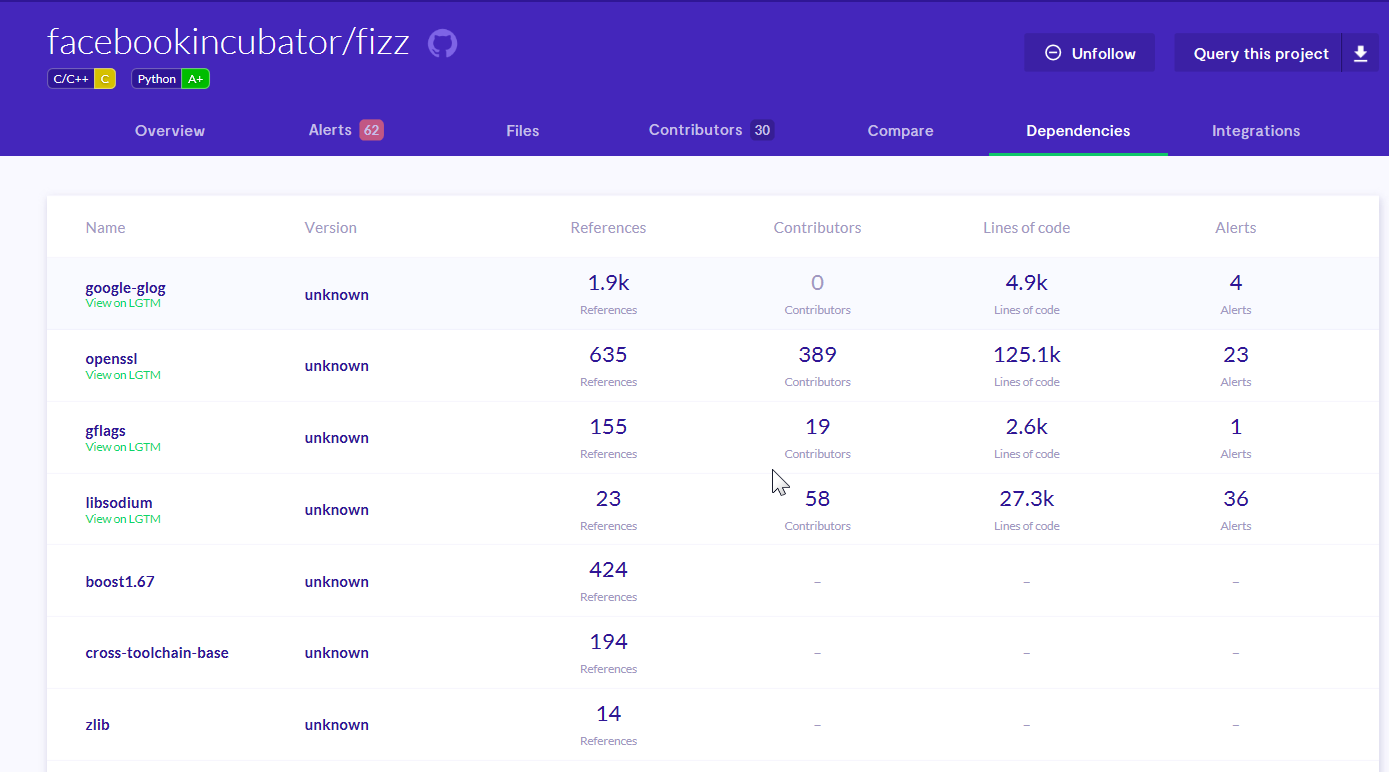Open the GitHub repository icon
Viewport: 1389px width, 772px height.
[x=442, y=43]
